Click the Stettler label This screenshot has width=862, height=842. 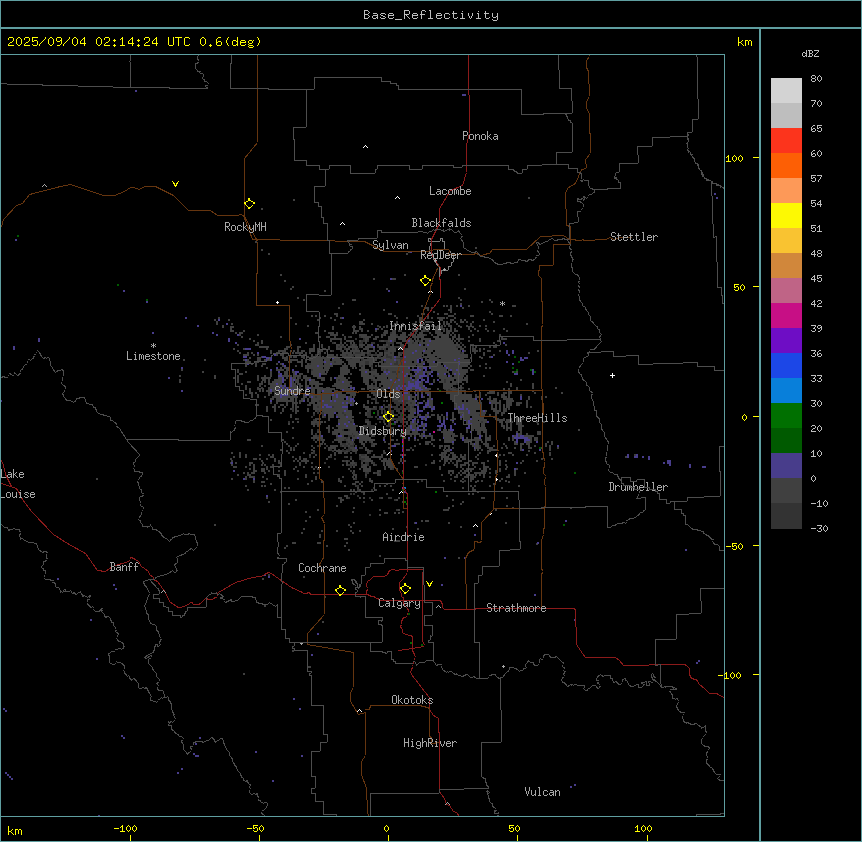634,237
